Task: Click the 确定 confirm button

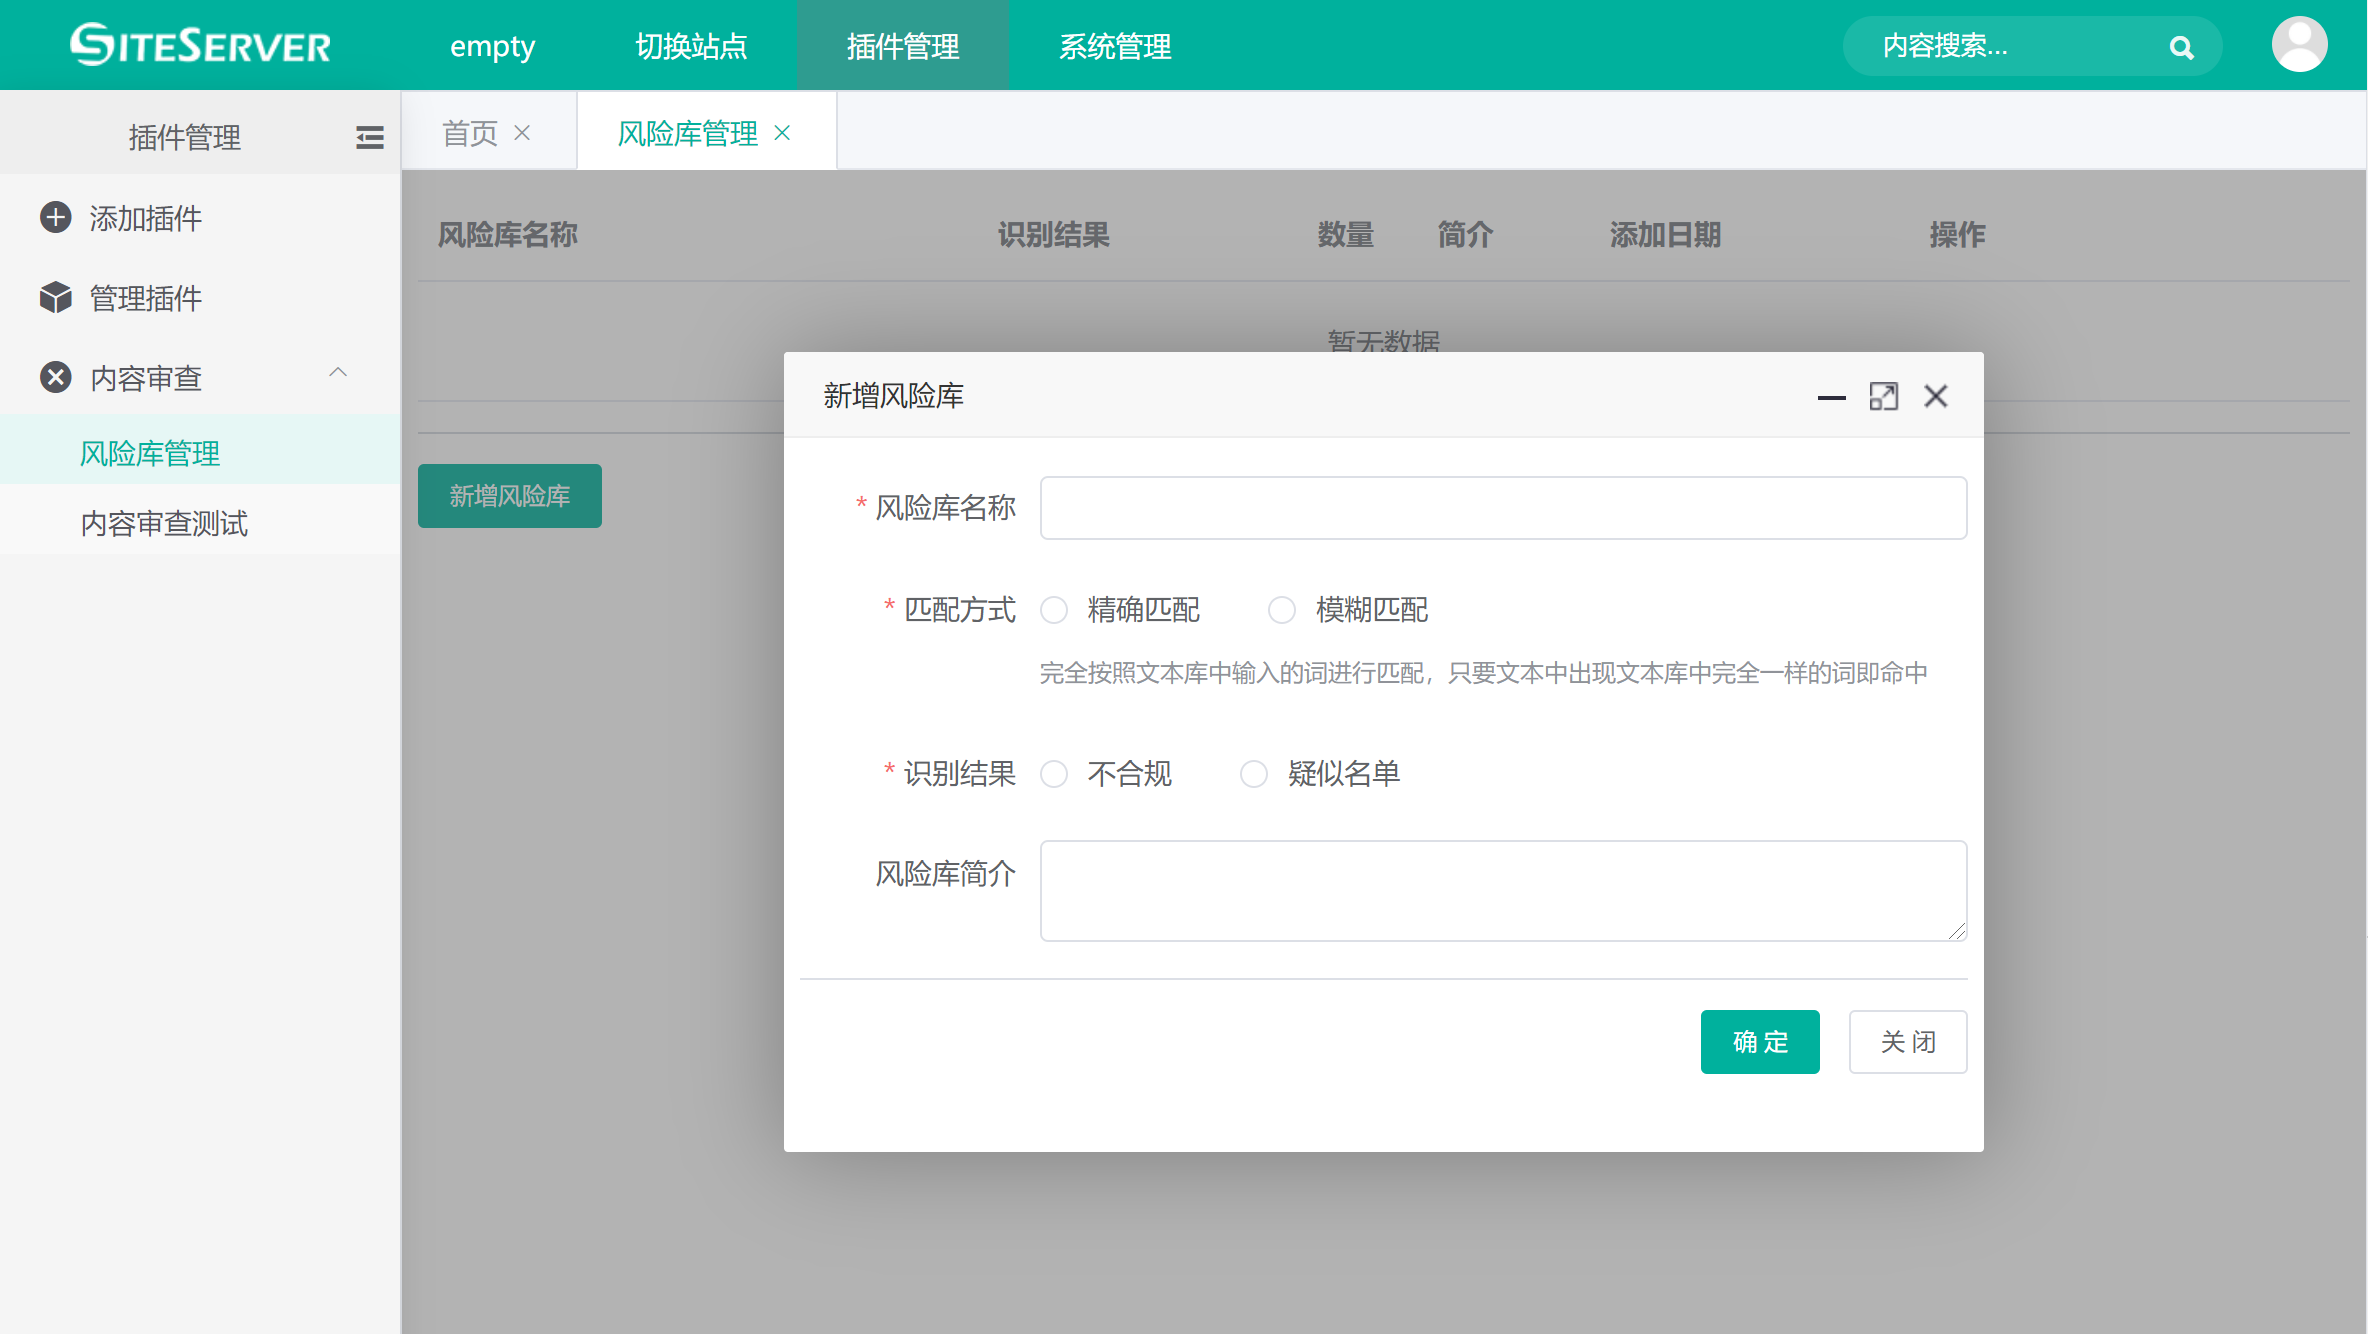Action: click(1759, 1042)
